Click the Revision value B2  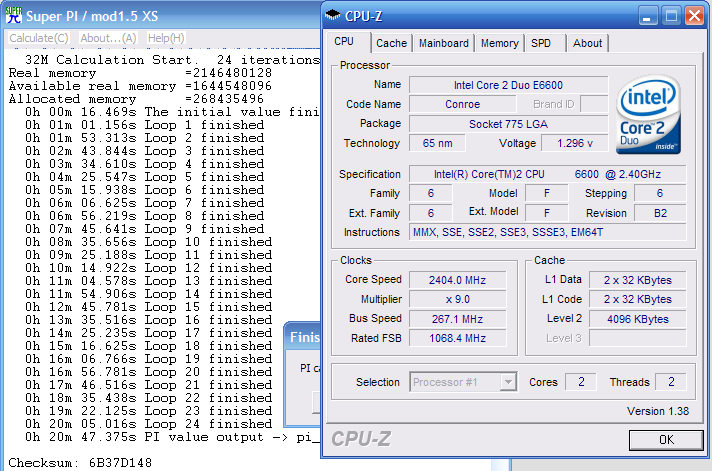click(x=660, y=213)
